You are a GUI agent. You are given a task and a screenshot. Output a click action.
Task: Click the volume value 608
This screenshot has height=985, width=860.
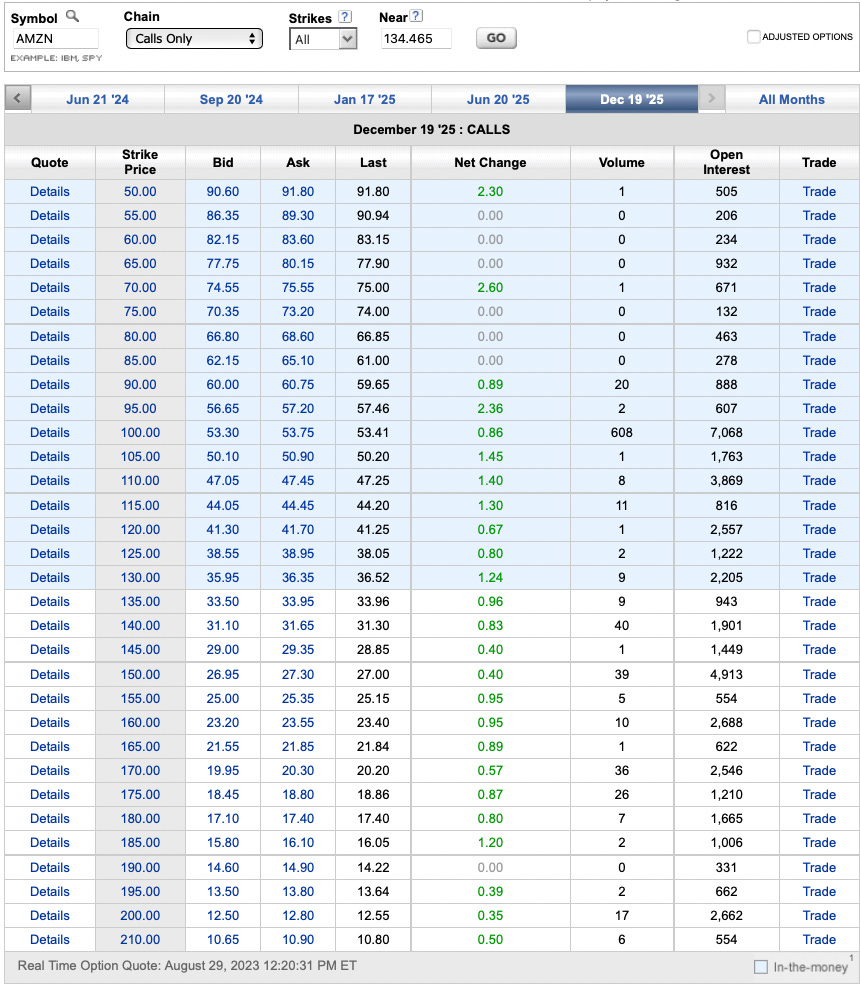tap(621, 432)
